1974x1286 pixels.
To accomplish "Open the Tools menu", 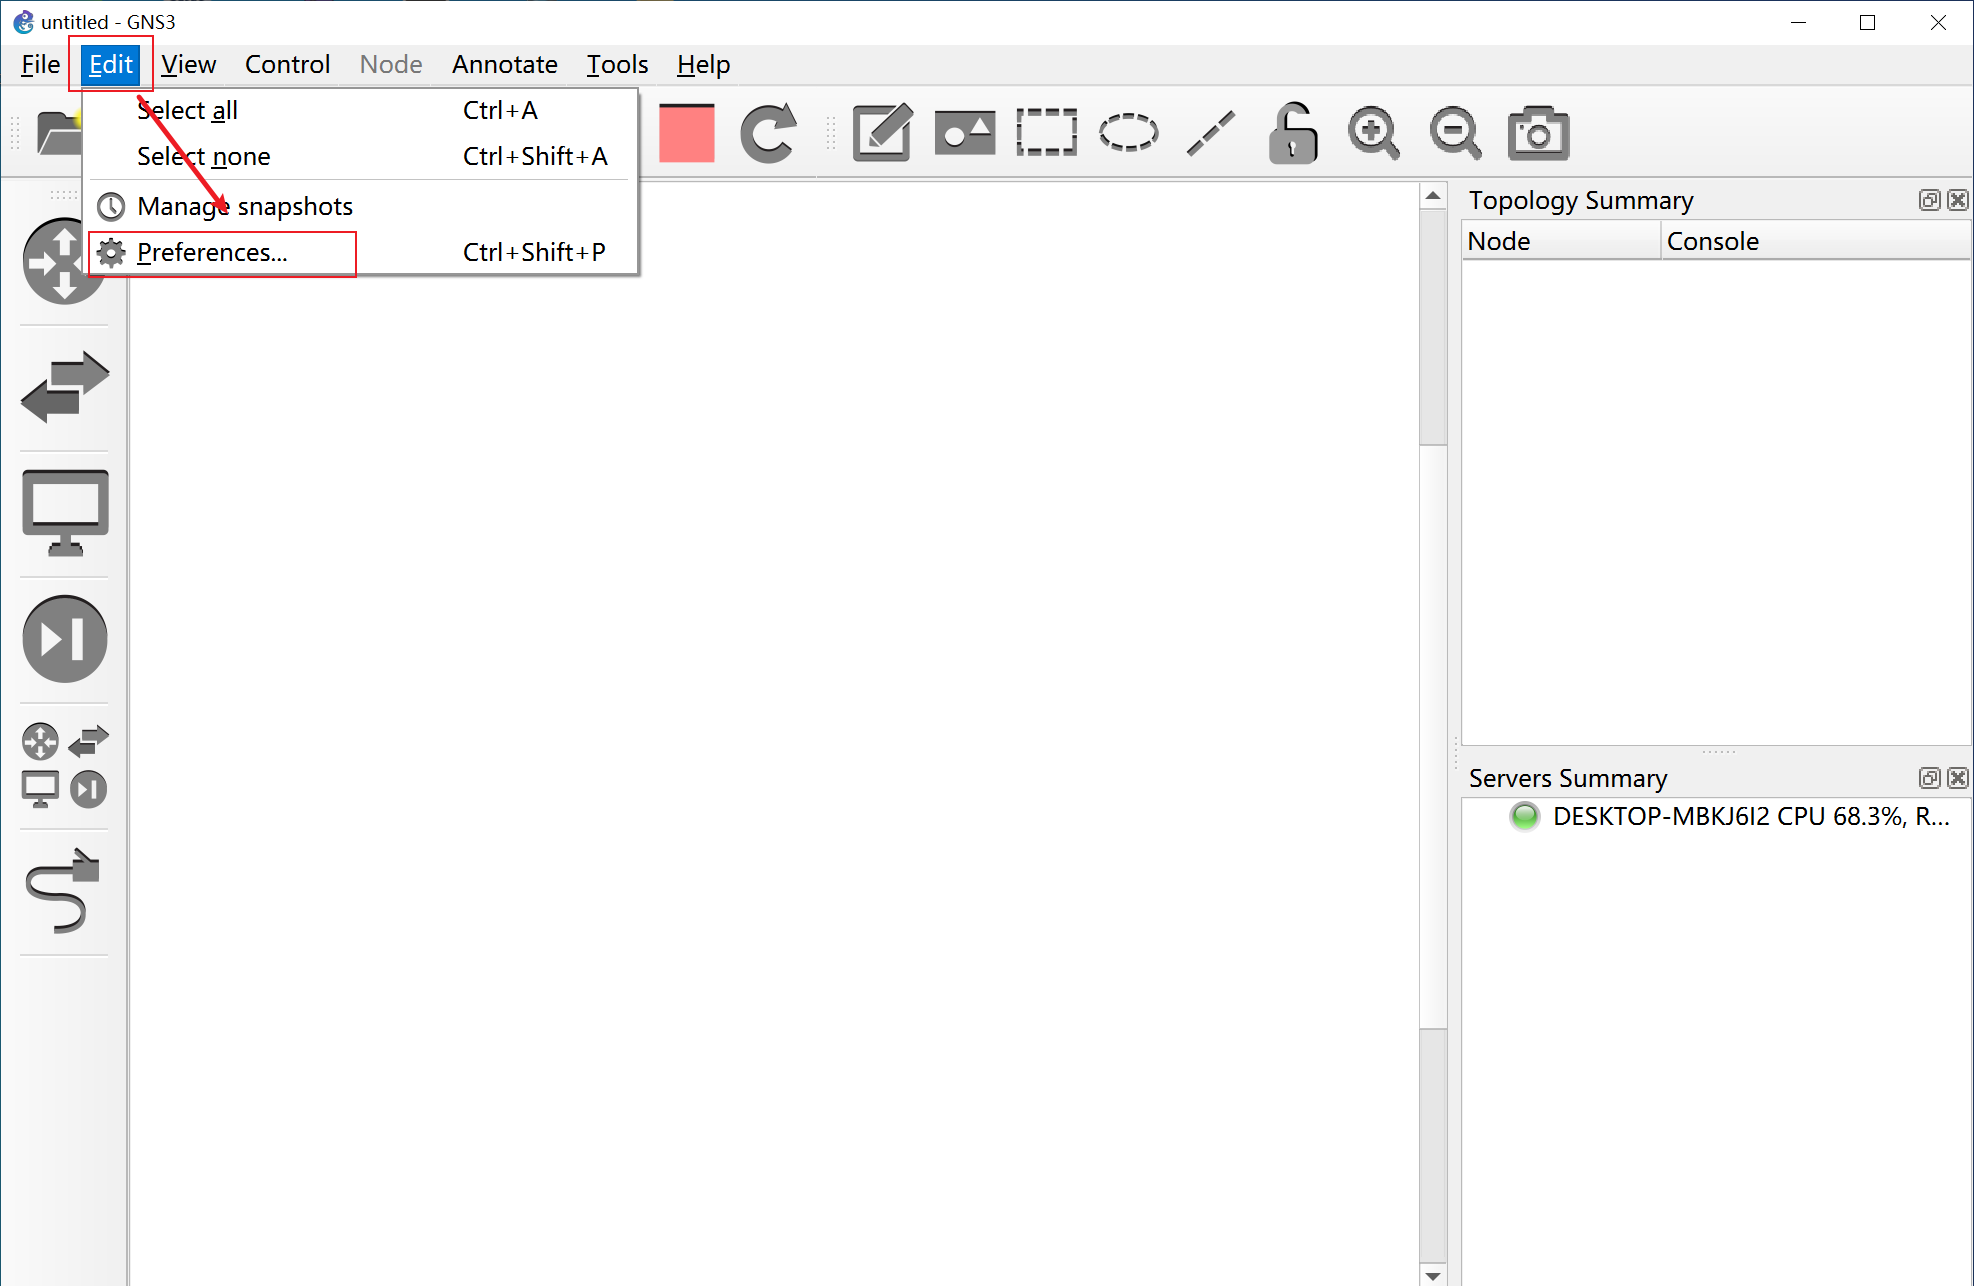I will pos(617,65).
